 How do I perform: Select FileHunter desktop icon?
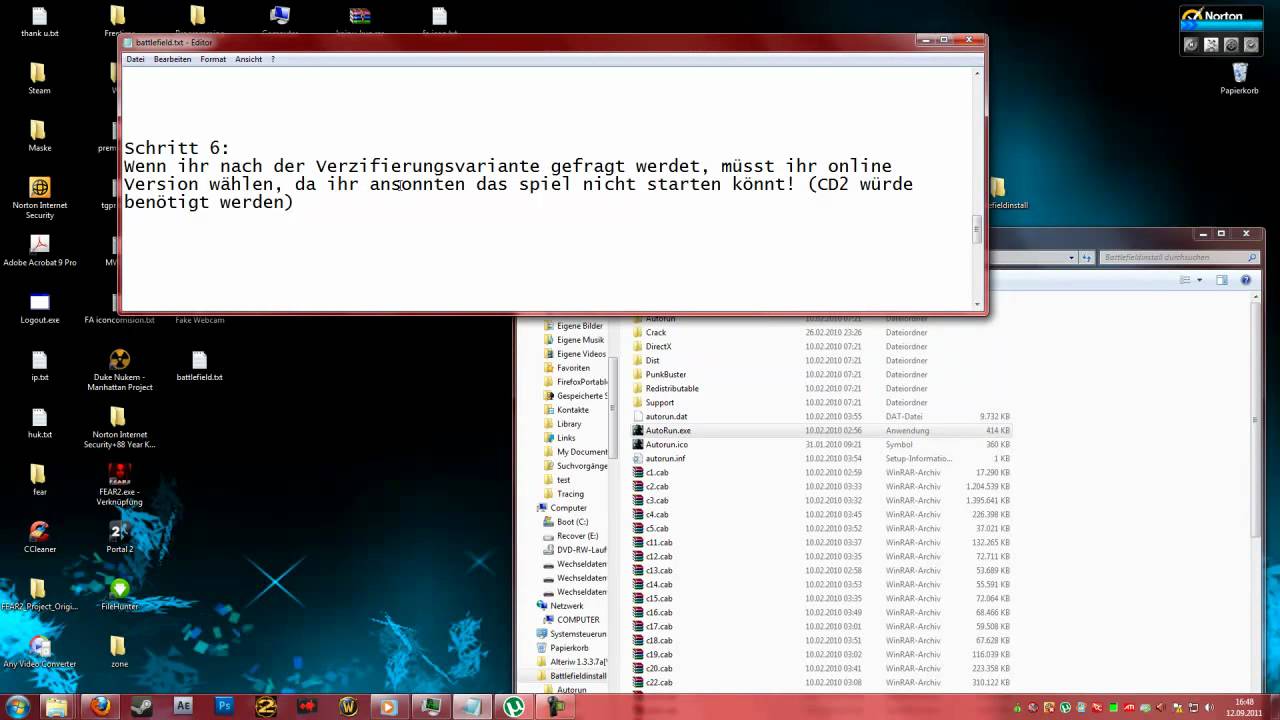point(119,593)
